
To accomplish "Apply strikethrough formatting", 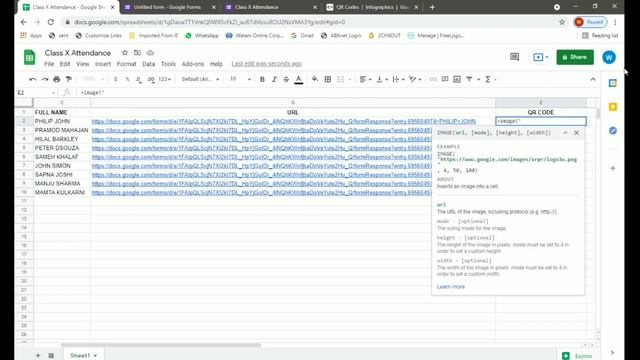I will click(x=286, y=79).
